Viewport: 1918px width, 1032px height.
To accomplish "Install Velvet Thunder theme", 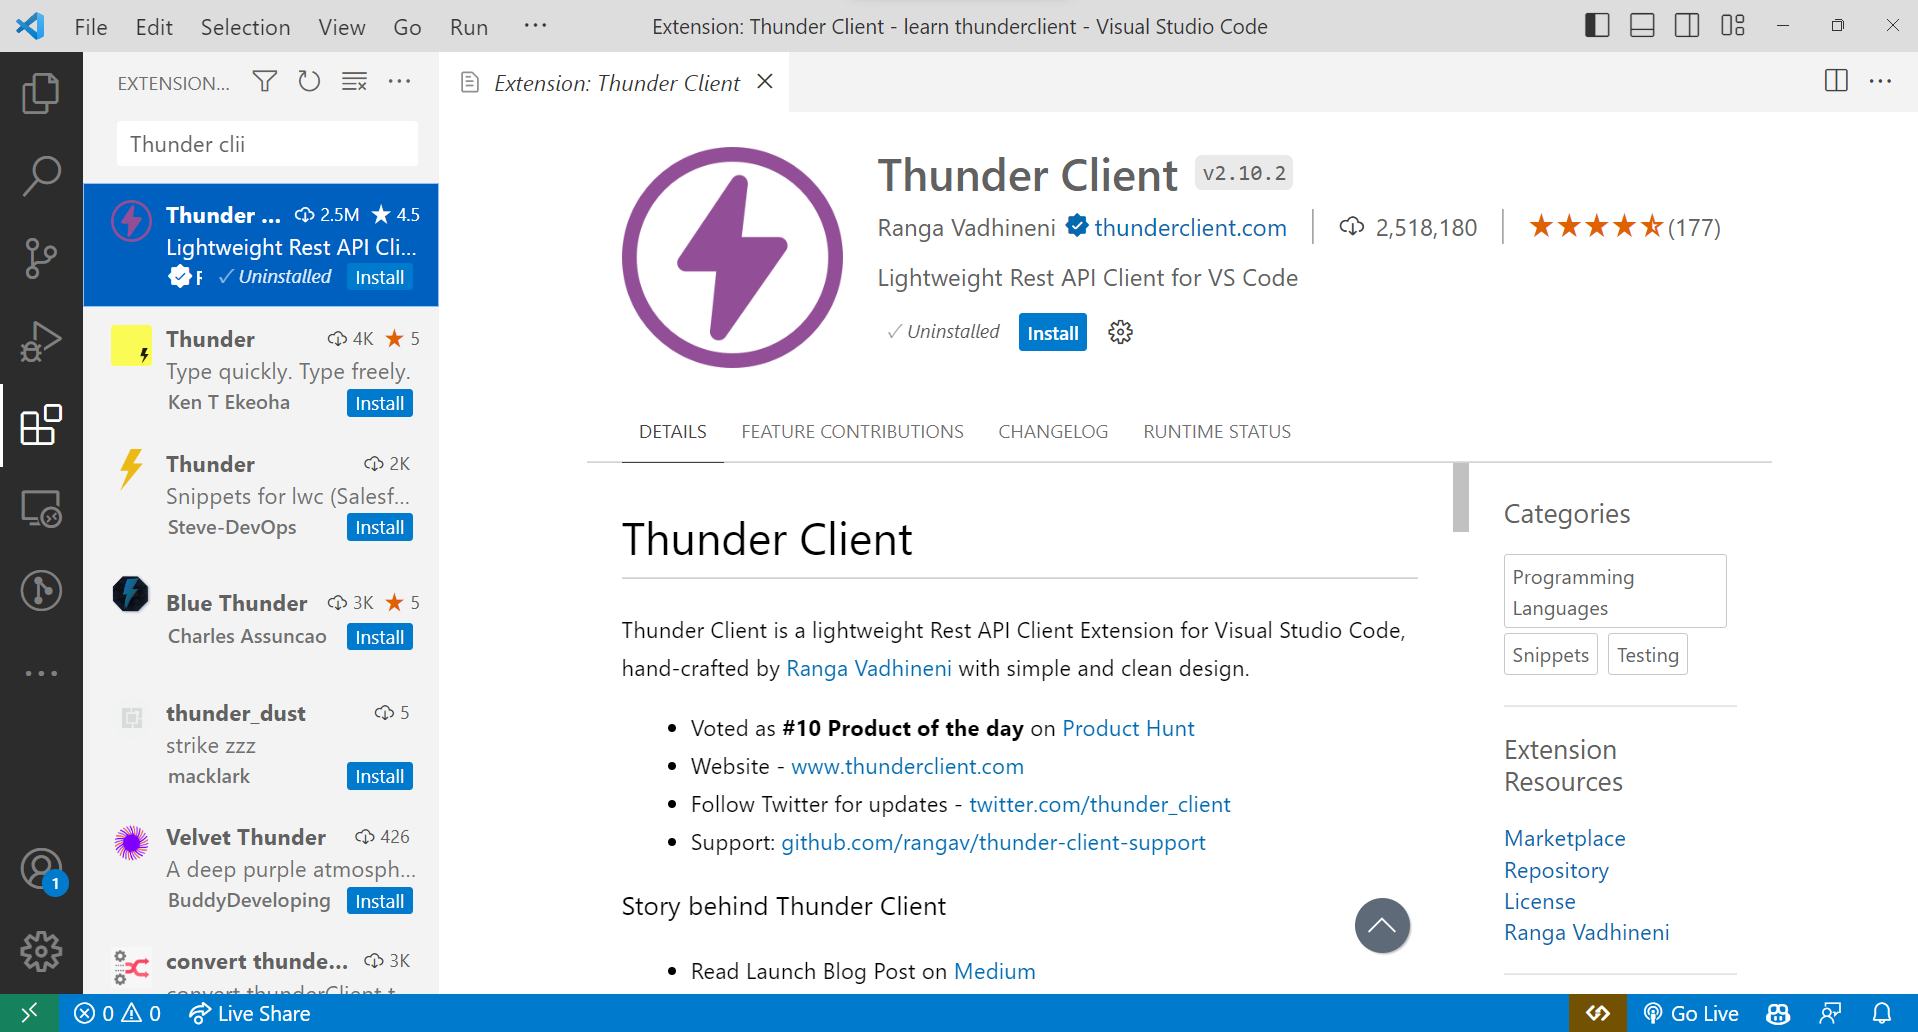I will point(380,901).
